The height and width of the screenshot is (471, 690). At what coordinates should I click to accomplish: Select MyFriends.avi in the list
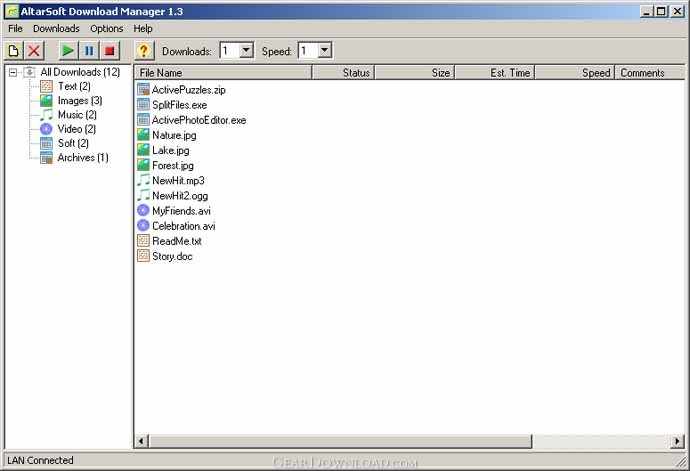[x=181, y=211]
